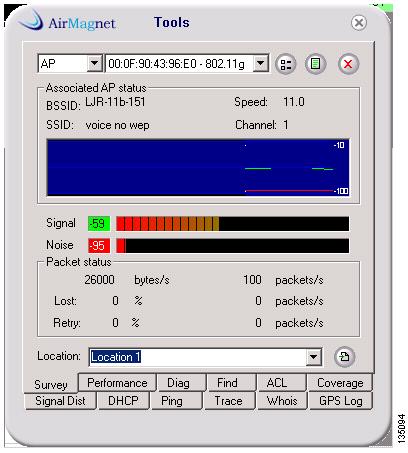The height and width of the screenshot is (453, 408).
Task: Close the Tools window
Action: click(359, 23)
